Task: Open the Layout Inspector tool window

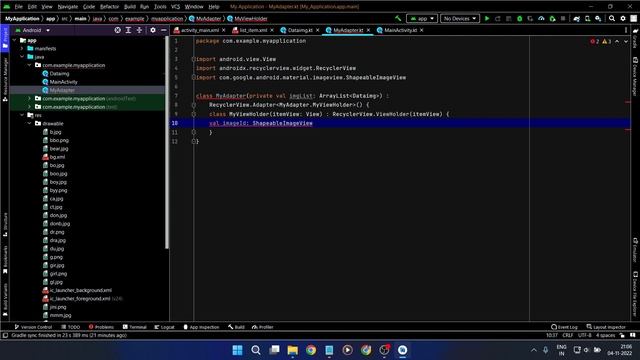Action: tap(606, 327)
